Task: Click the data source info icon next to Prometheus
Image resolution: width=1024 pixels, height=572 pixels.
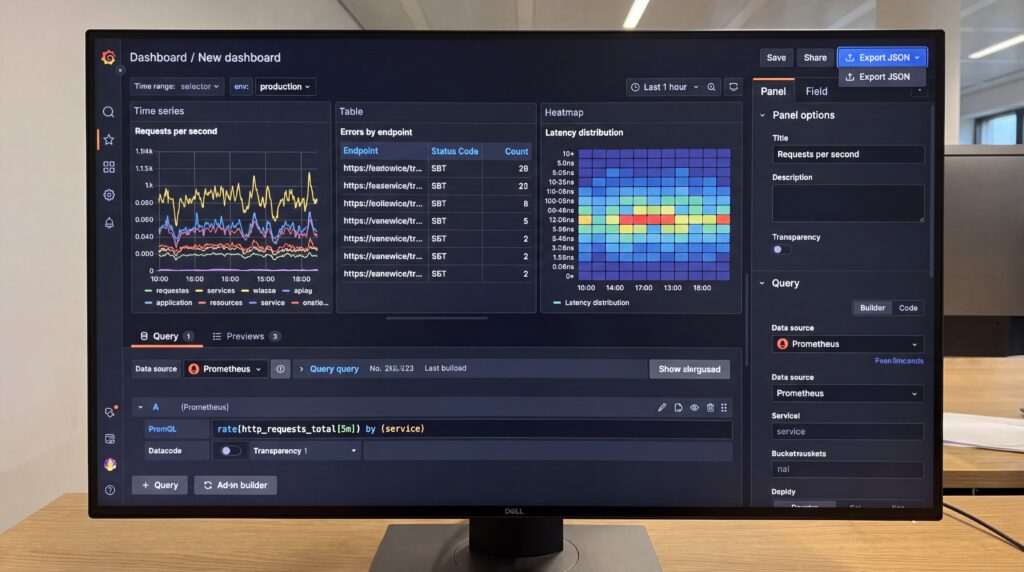Action: point(280,369)
